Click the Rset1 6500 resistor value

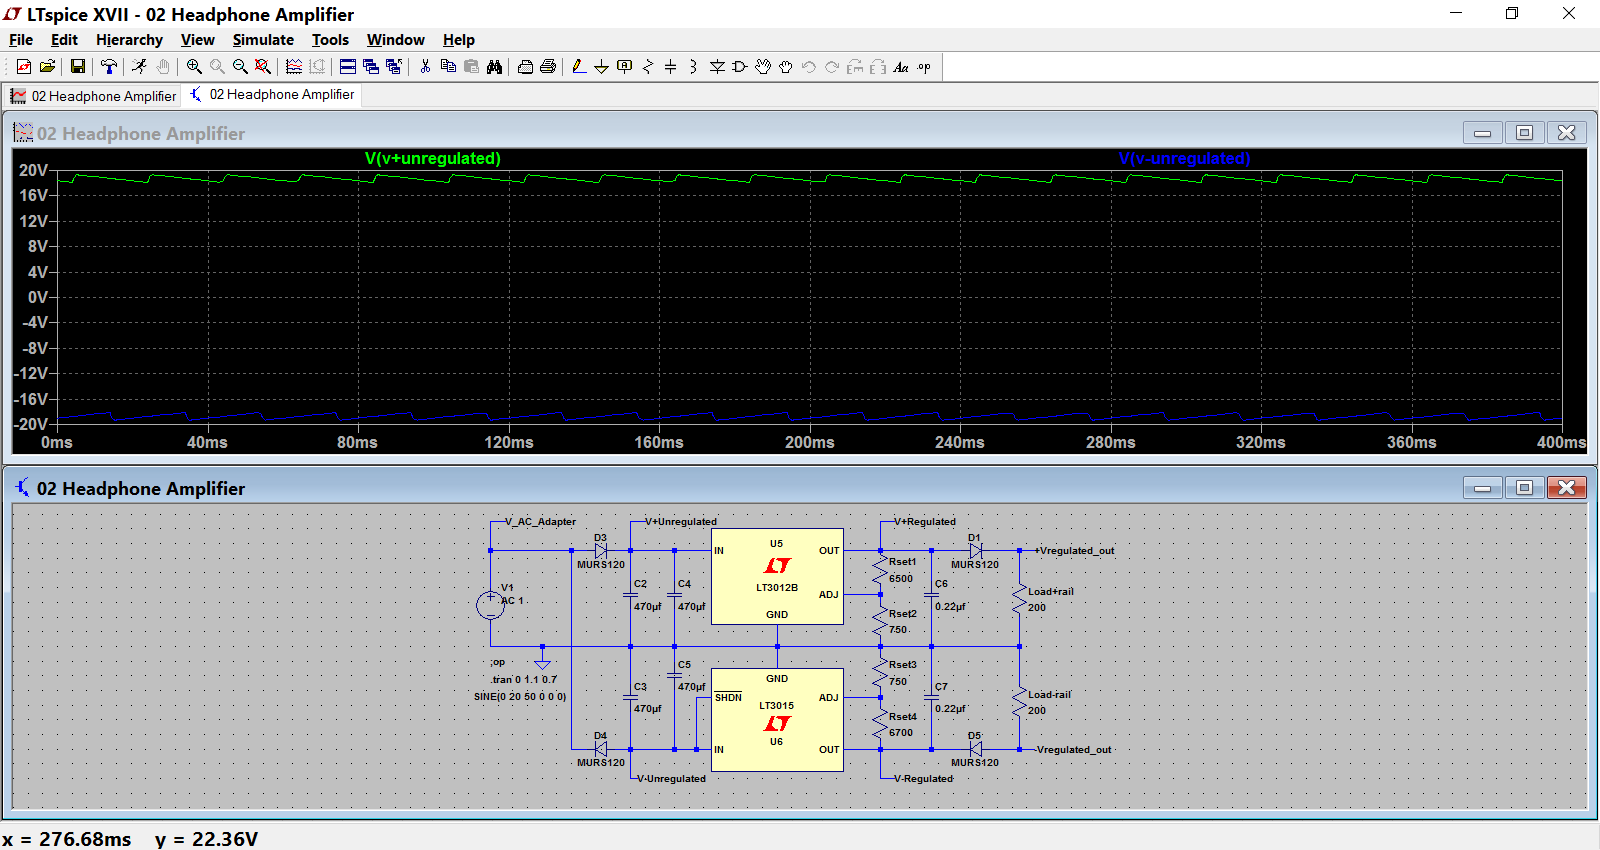tap(901, 579)
